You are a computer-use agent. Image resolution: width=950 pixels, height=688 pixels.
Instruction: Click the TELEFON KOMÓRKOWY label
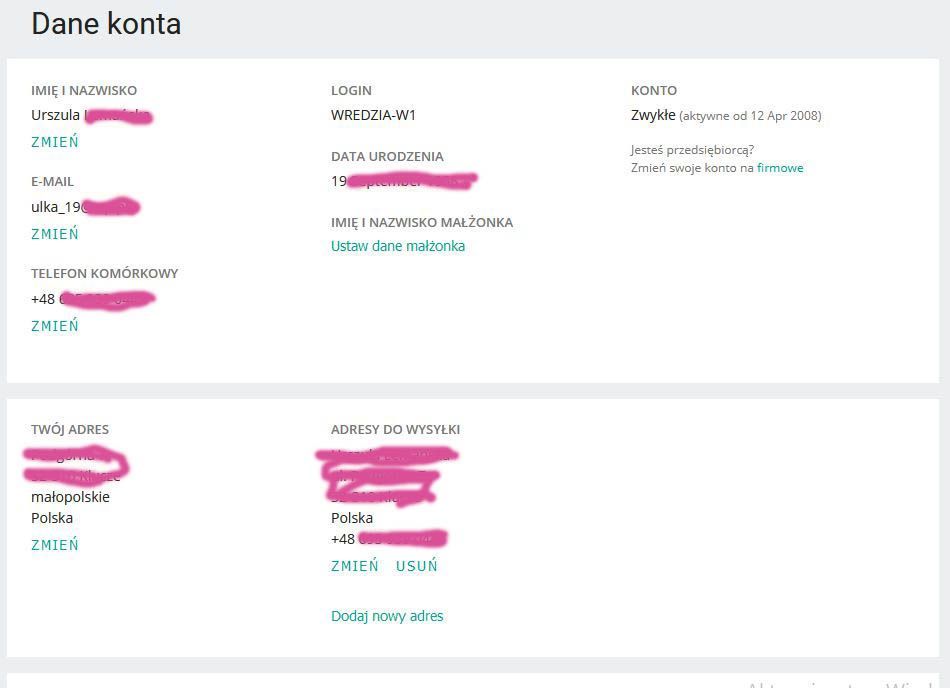(x=104, y=274)
